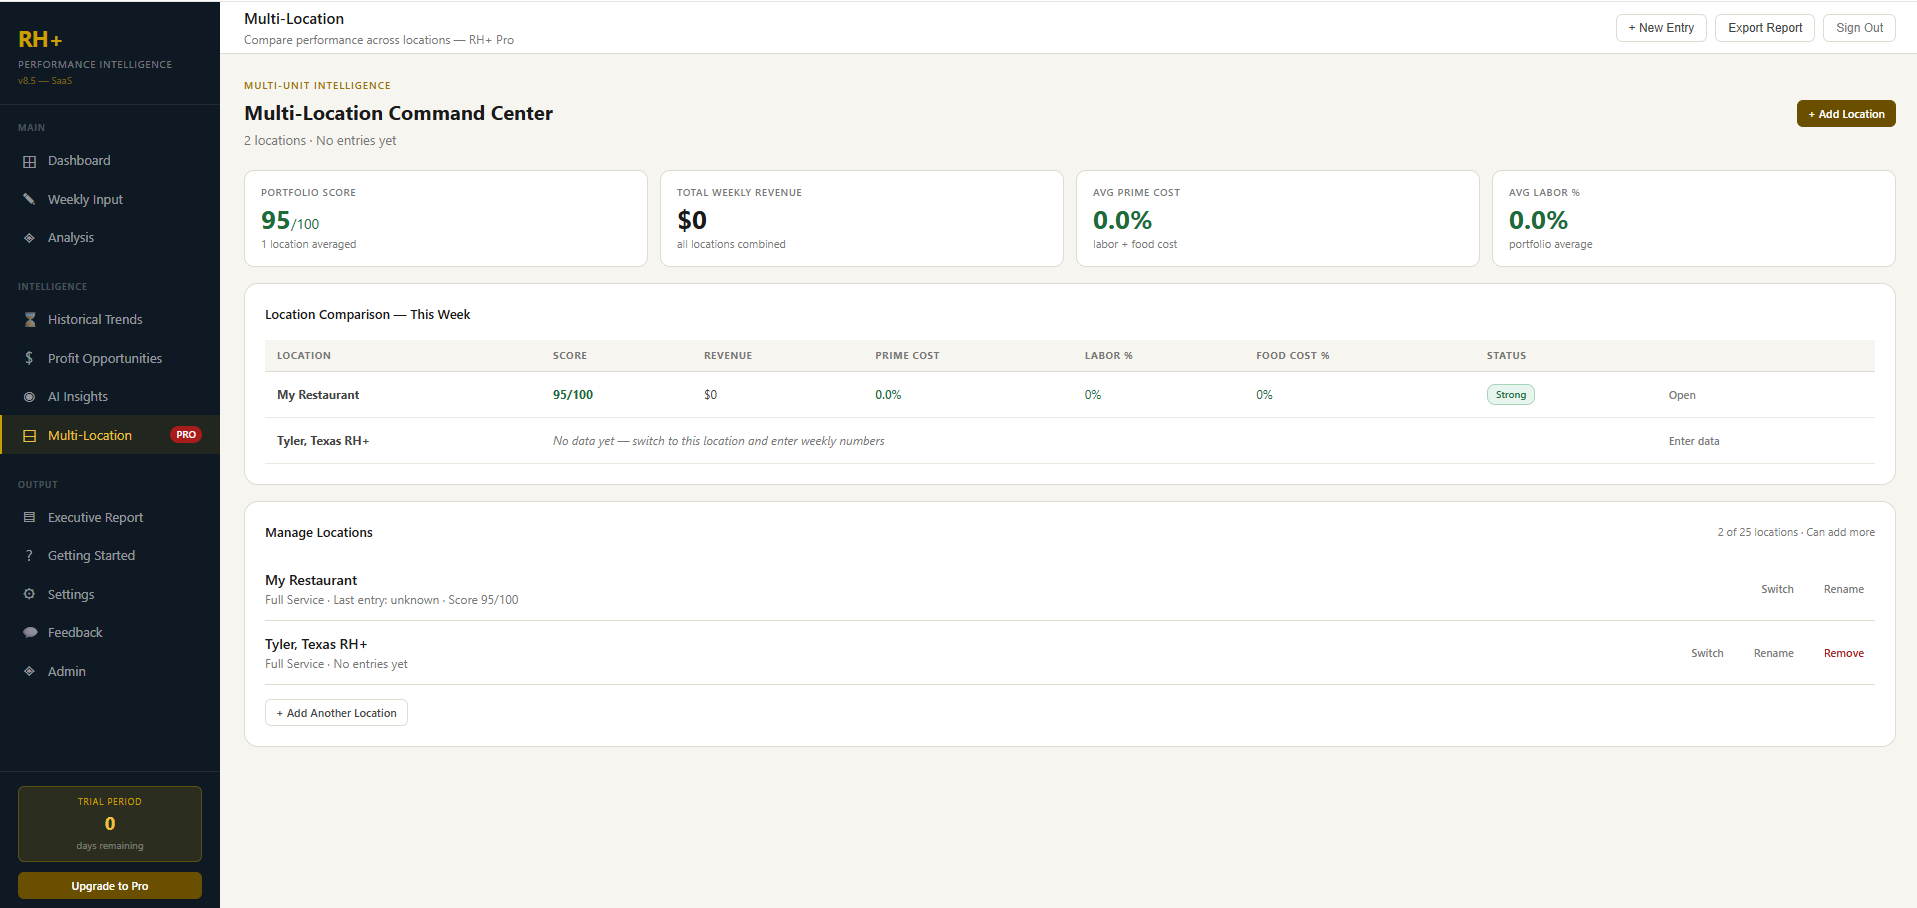Image resolution: width=1917 pixels, height=908 pixels.
Task: Sign Out of the account
Action: 1859,28
